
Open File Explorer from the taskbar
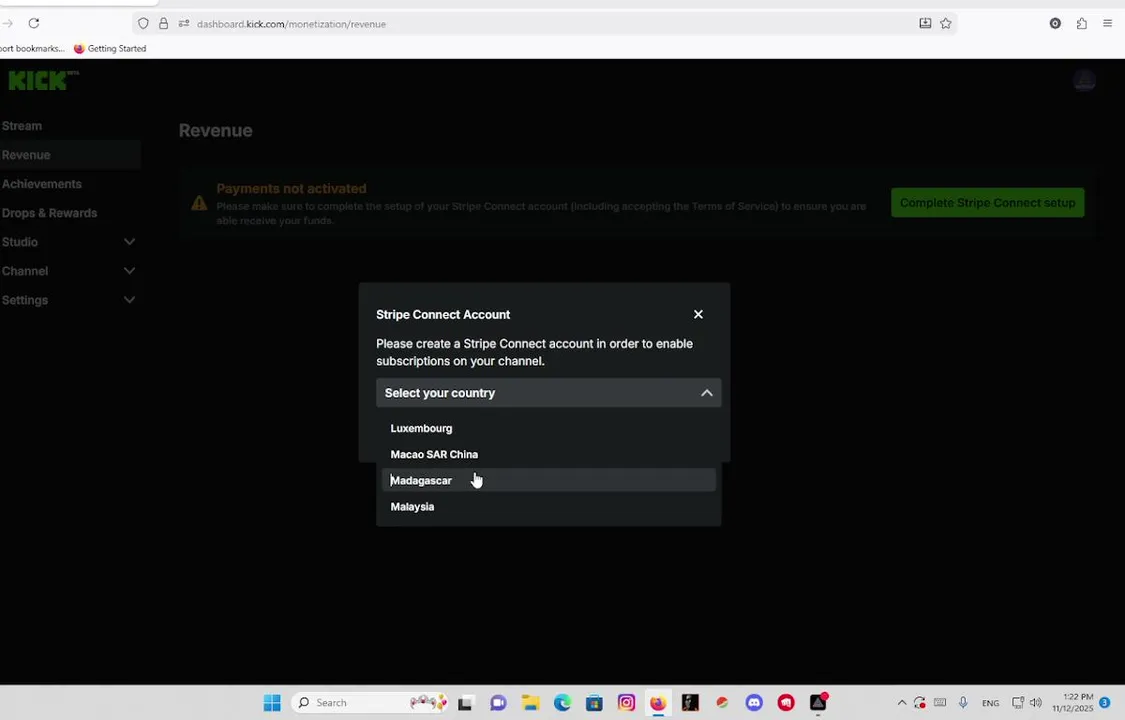click(x=530, y=703)
